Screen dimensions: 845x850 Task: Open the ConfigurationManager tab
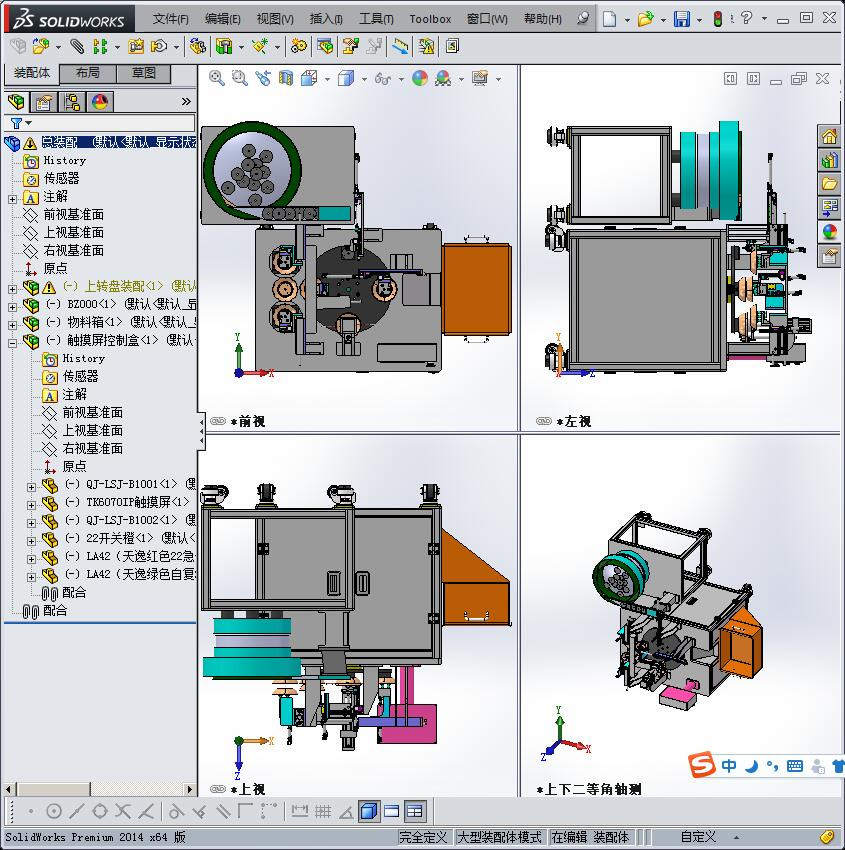(x=72, y=102)
